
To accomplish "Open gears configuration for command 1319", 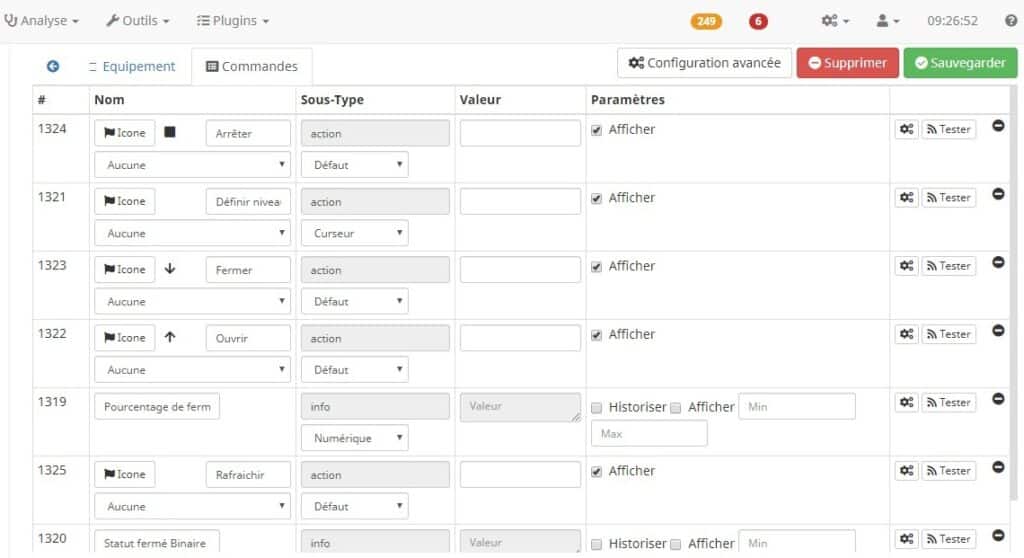I will 906,402.
